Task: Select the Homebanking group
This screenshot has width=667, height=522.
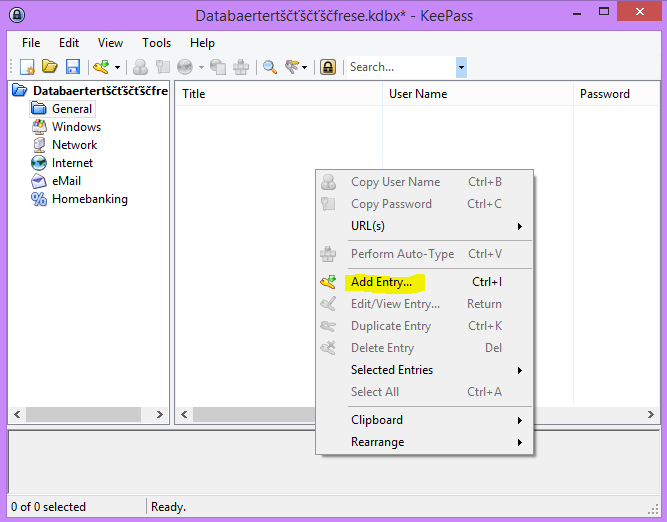Action: (x=90, y=199)
